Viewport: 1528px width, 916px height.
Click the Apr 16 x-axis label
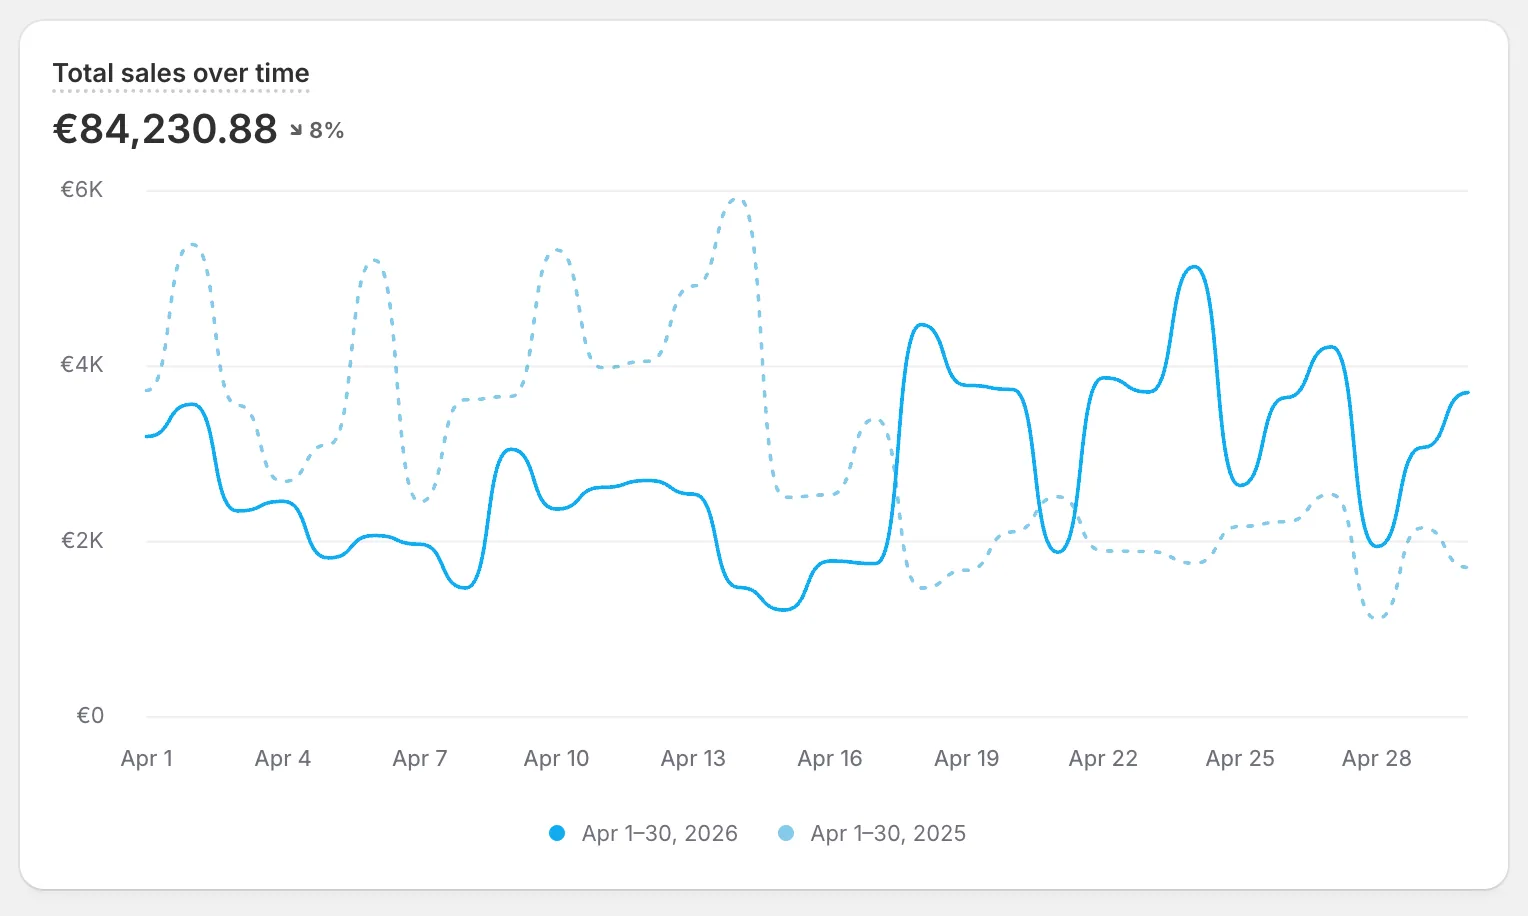click(830, 758)
